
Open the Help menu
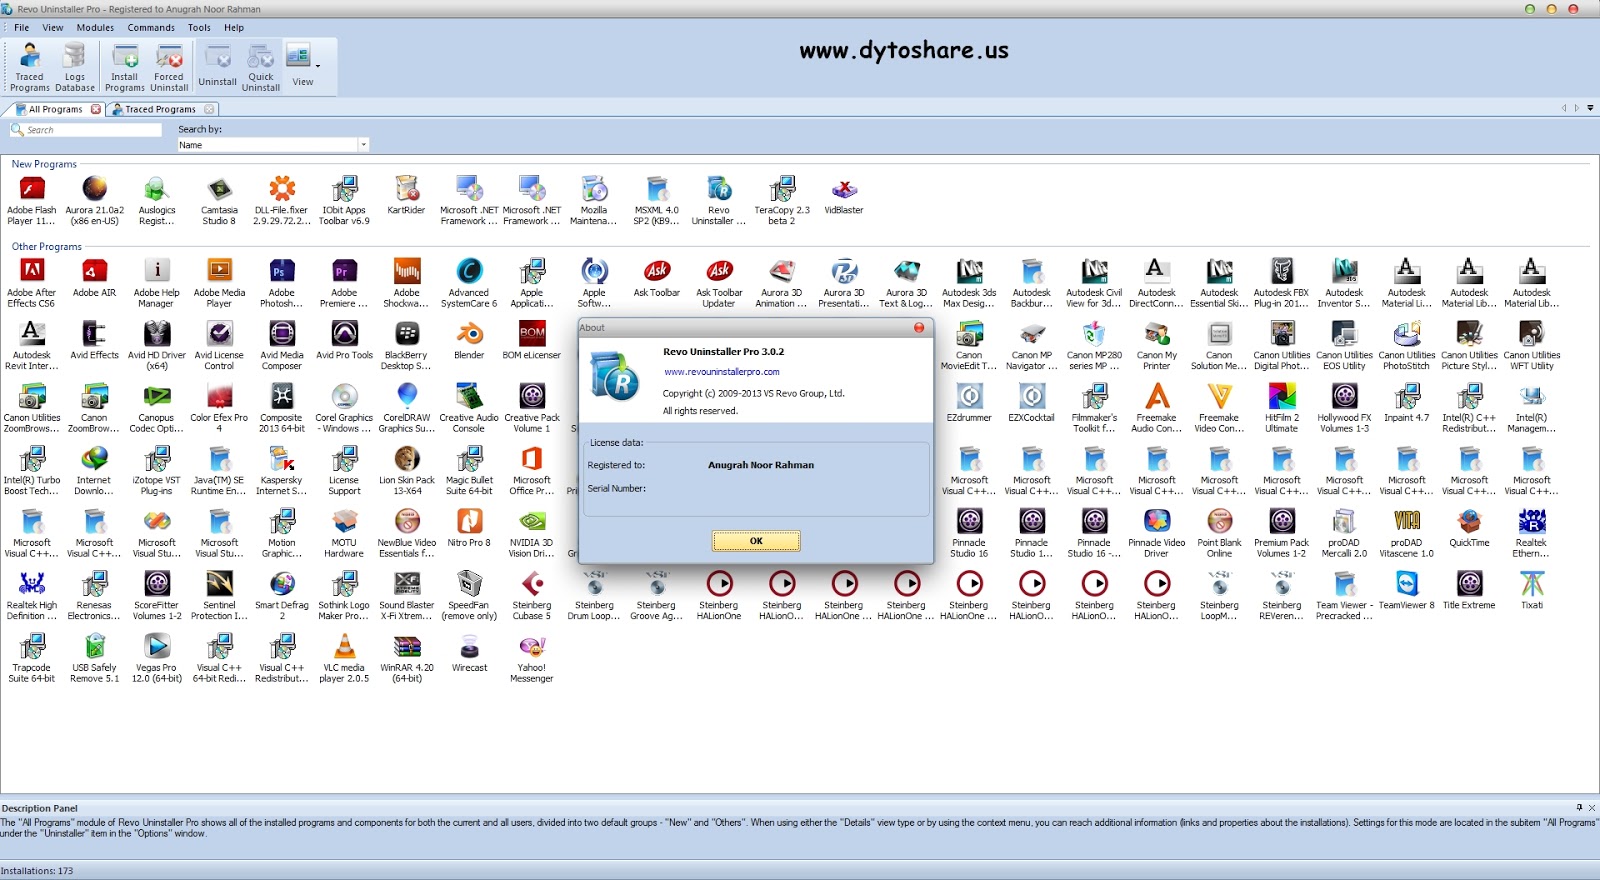234,28
